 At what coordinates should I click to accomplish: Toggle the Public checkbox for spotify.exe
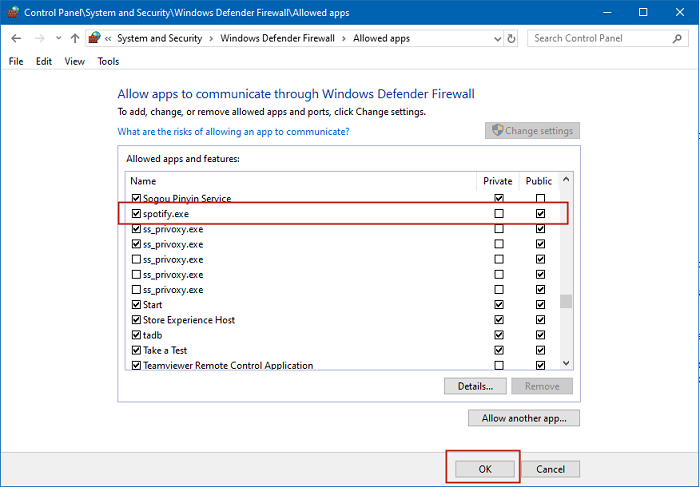[x=541, y=214]
